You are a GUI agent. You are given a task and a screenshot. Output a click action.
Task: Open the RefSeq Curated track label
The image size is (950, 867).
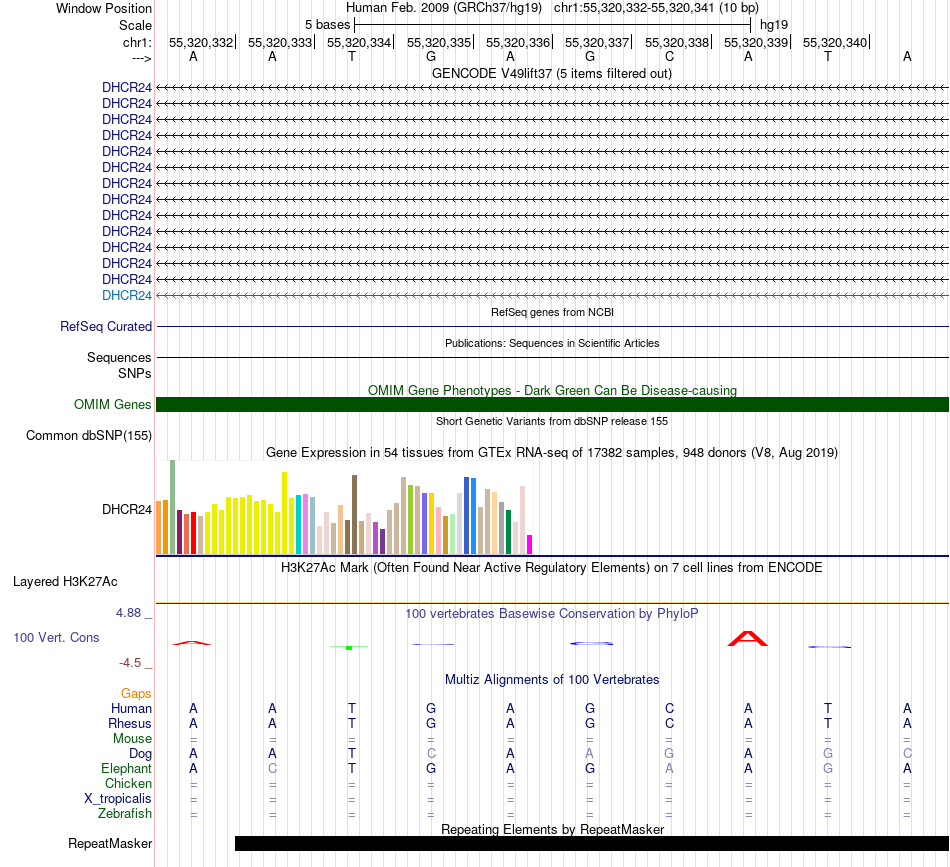coord(106,327)
